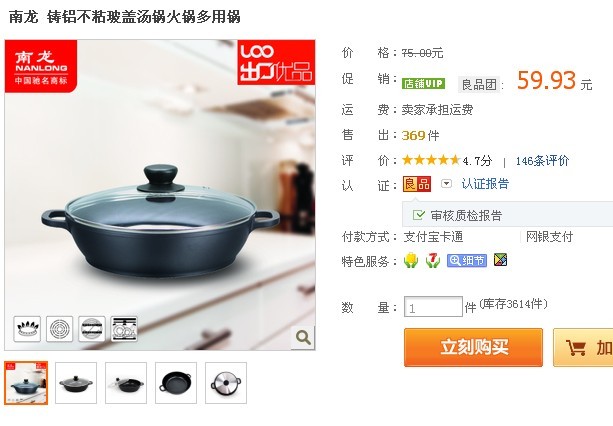Viewport: 613px width, 426px height.
Task: Click the 立刻购买 buy now button
Action: pos(473,347)
